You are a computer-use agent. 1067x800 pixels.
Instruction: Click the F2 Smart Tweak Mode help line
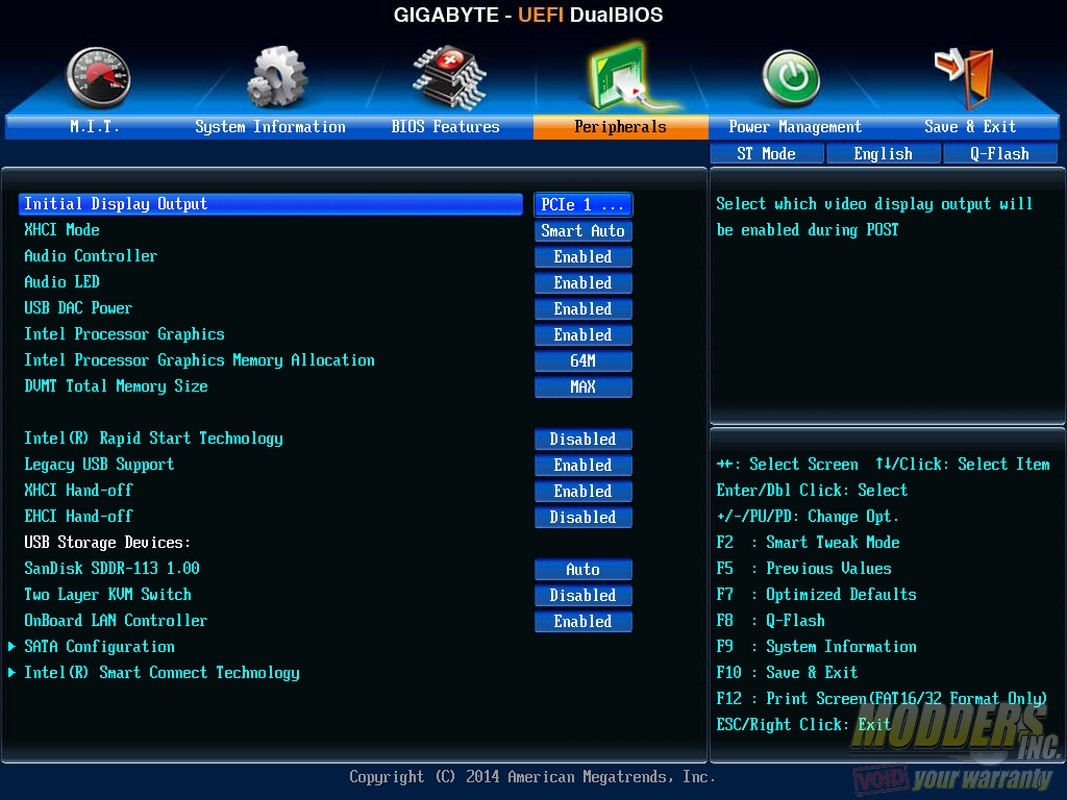click(x=808, y=542)
